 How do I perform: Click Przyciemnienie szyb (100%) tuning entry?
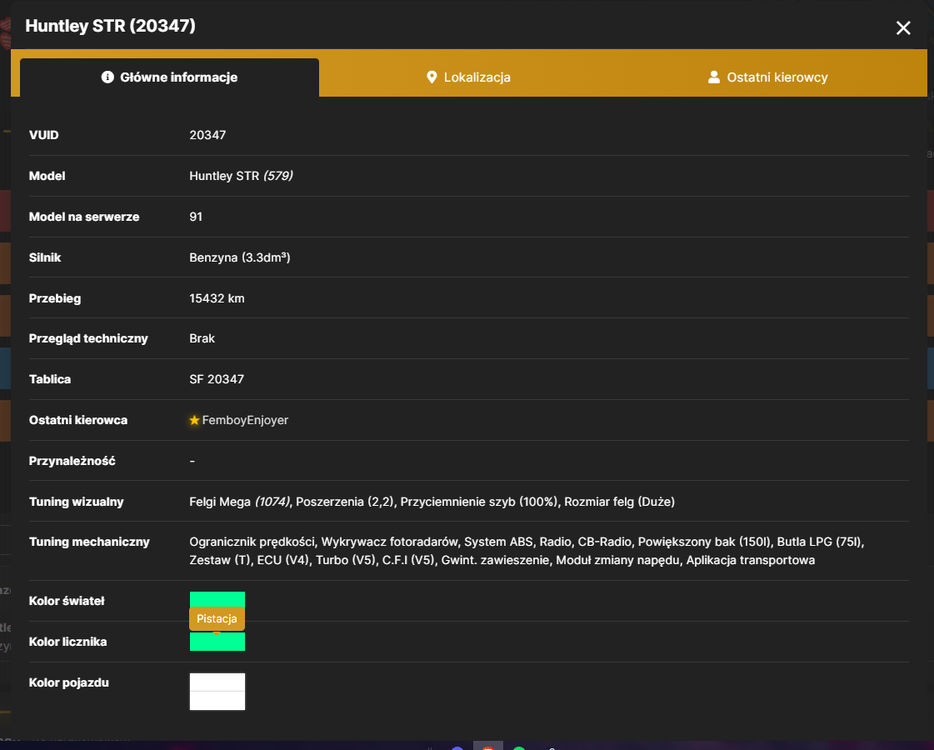pos(479,502)
